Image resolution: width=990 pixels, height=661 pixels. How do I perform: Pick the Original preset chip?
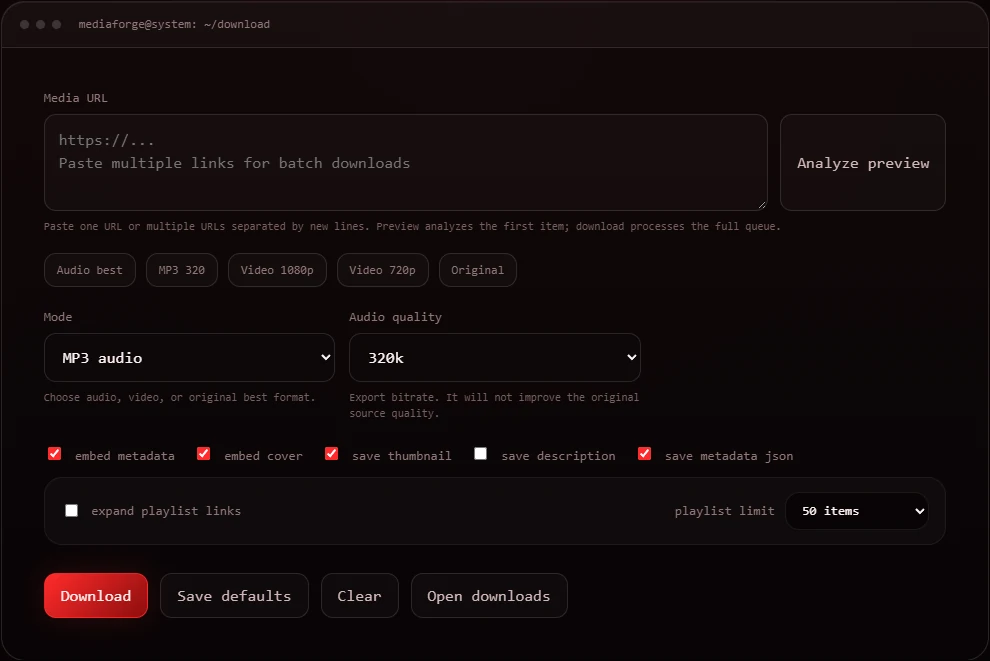click(477, 270)
